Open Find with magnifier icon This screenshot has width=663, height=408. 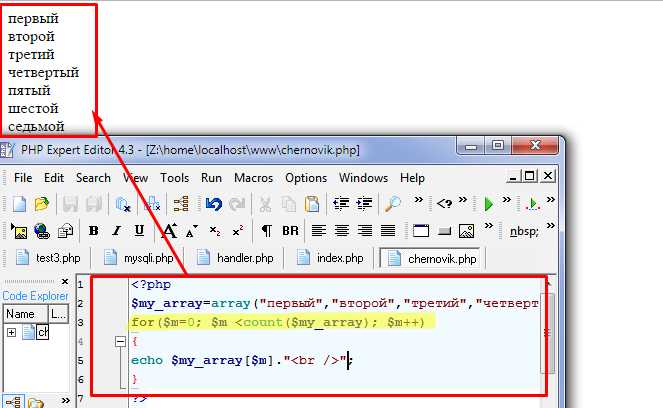[x=392, y=204]
